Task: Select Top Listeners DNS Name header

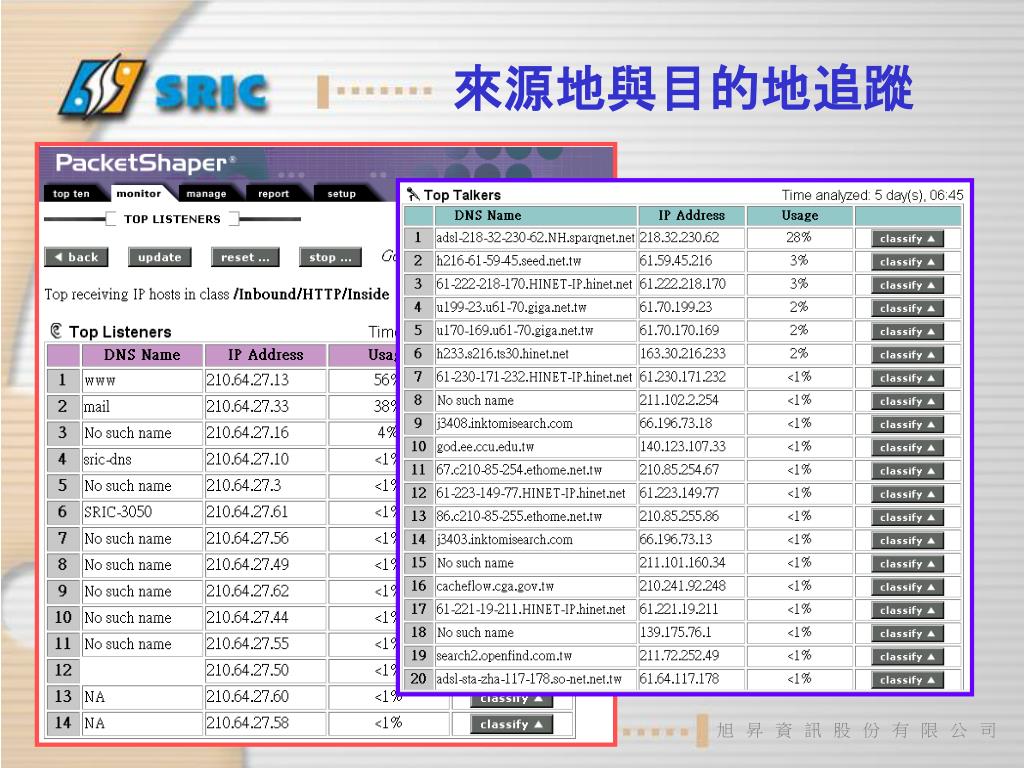Action: (142, 355)
